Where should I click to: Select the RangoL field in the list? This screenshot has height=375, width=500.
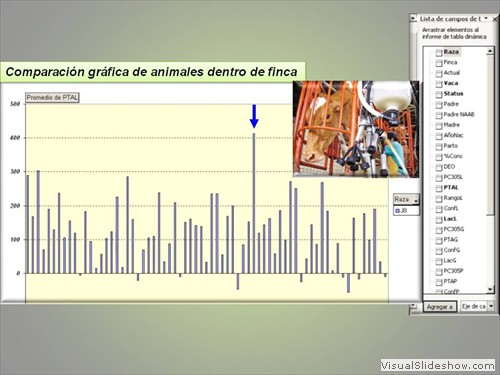coord(453,198)
